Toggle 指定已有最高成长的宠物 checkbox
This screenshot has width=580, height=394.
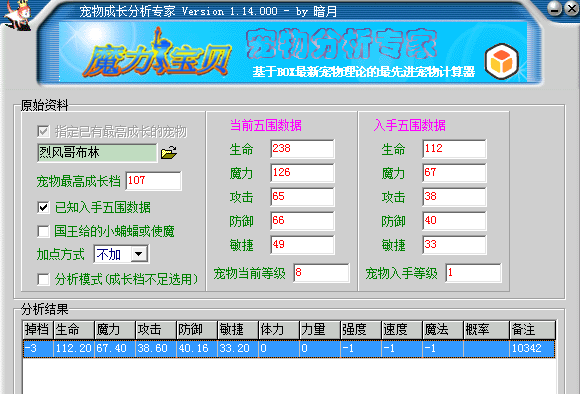click(x=43, y=131)
